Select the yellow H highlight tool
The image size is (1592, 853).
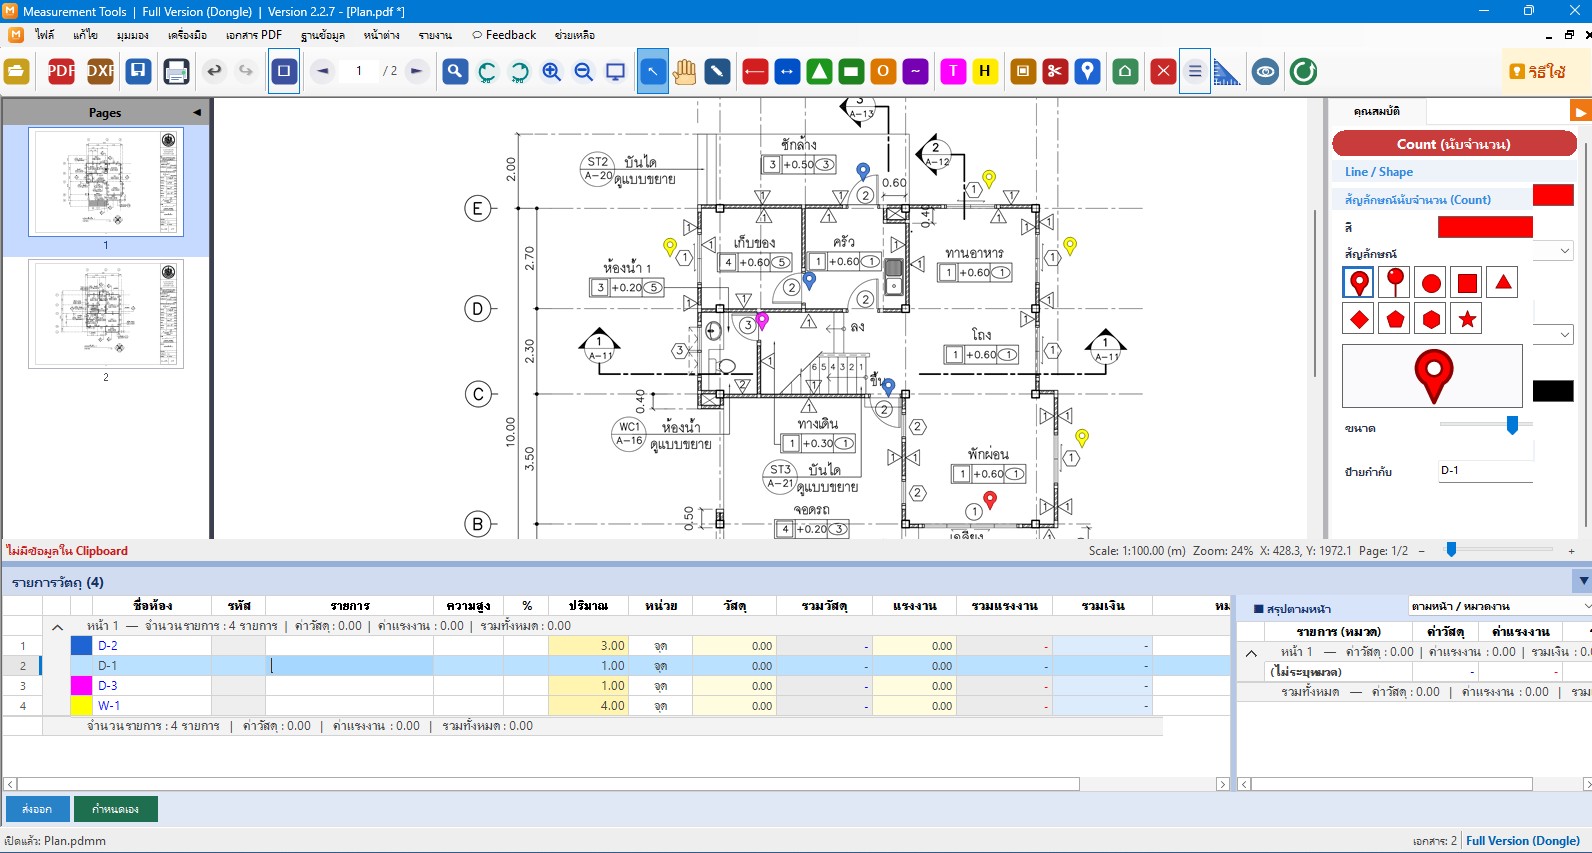pyautogui.click(x=985, y=71)
